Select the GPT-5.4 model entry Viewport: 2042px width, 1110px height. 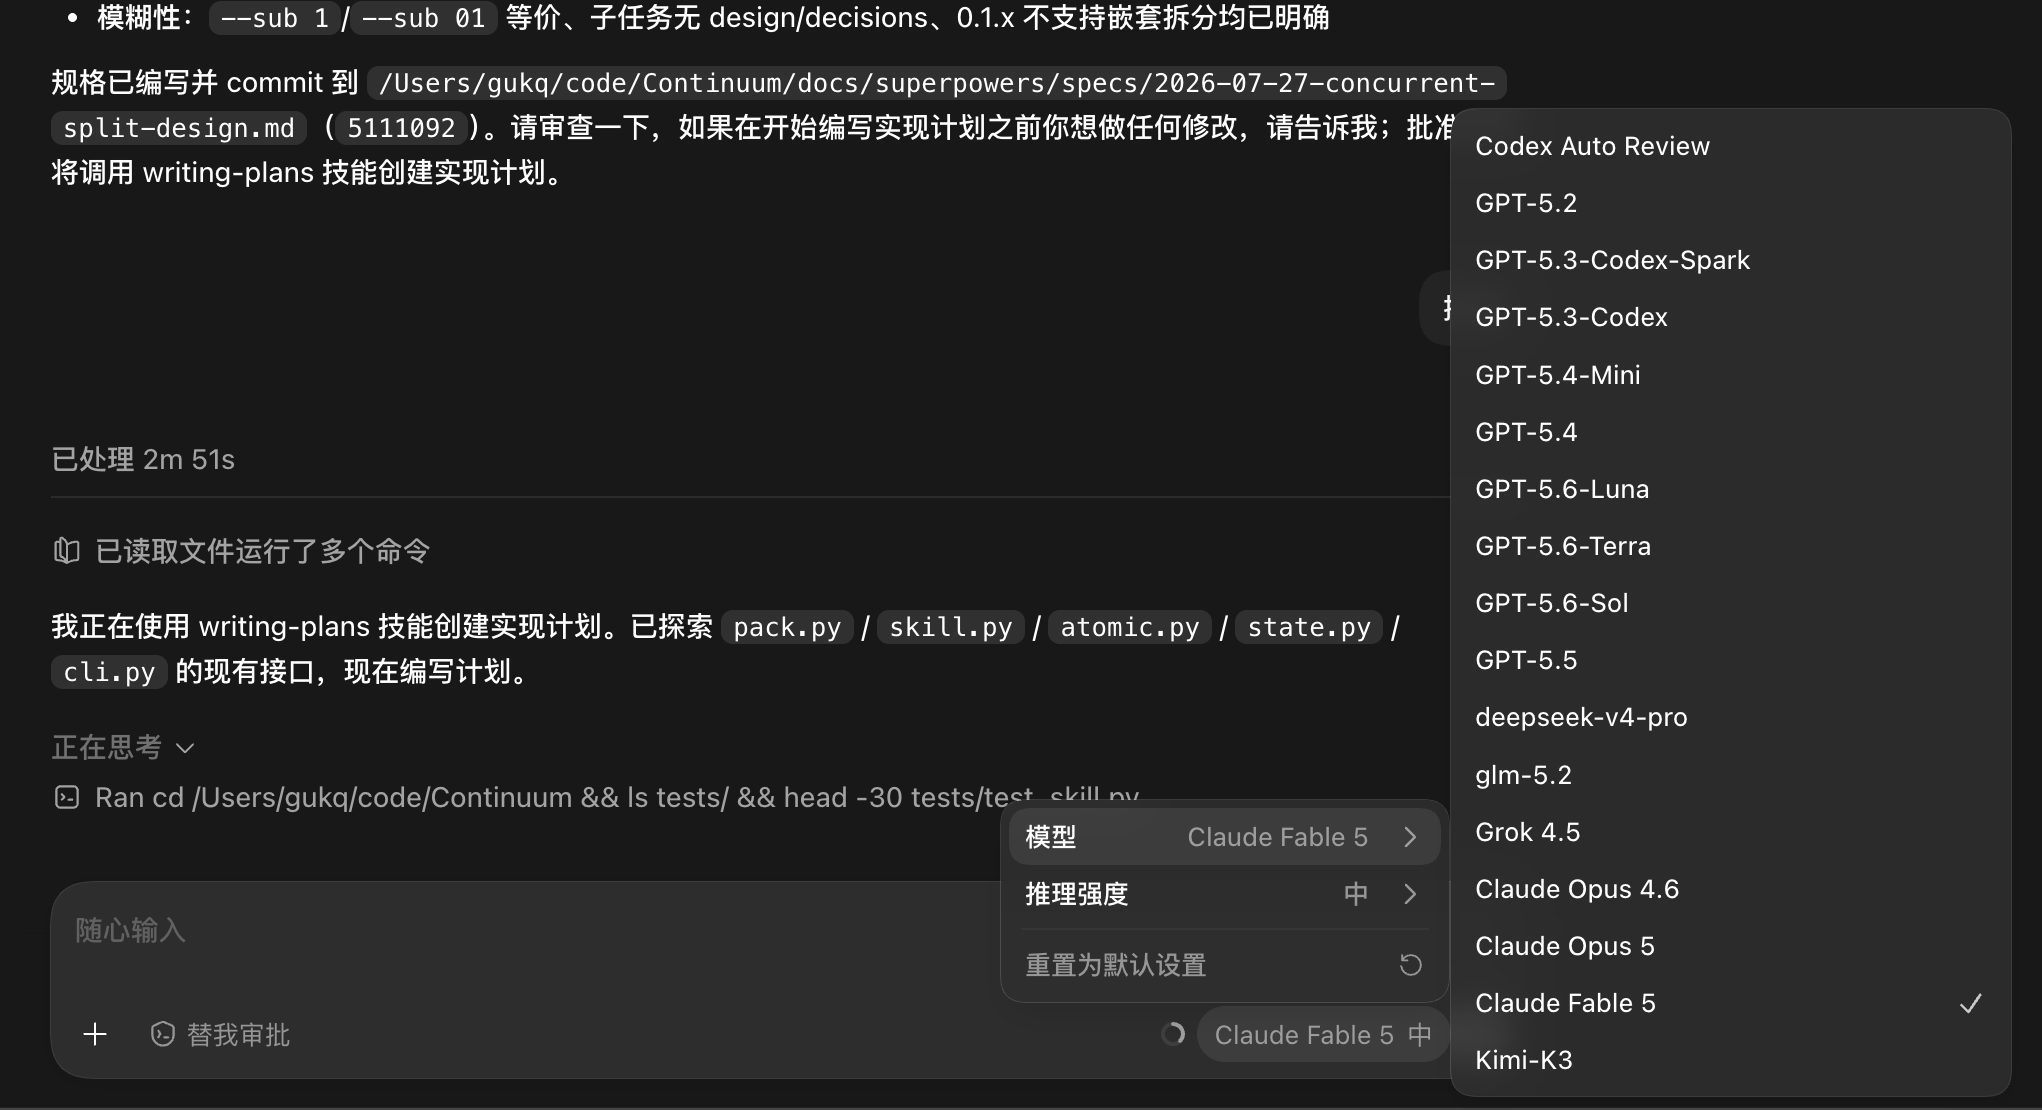1730,432
